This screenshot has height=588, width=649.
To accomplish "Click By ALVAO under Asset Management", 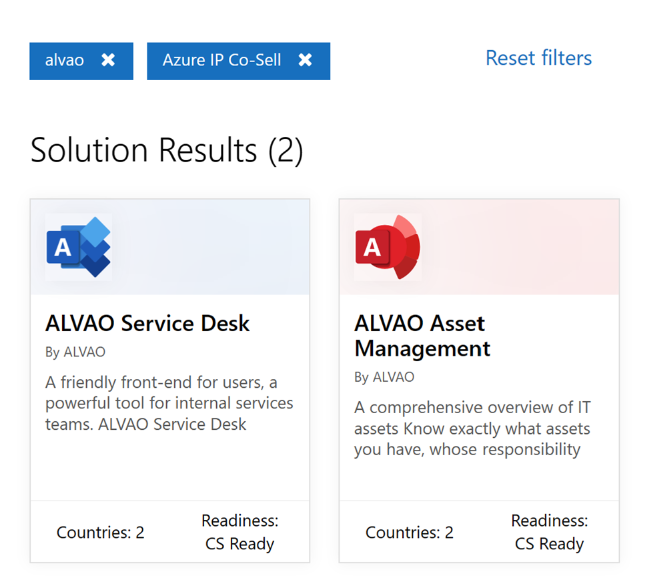I will (x=384, y=377).
